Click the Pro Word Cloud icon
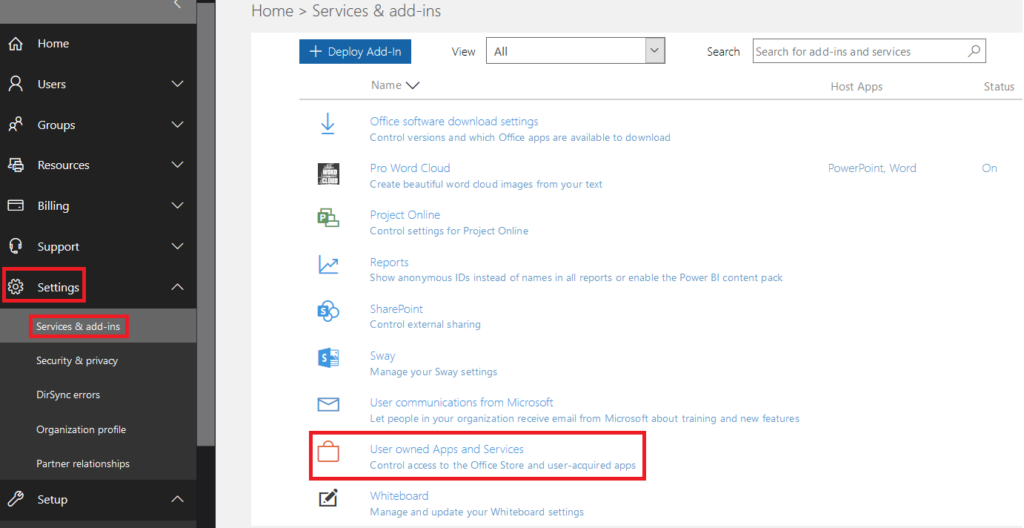 coord(328,174)
